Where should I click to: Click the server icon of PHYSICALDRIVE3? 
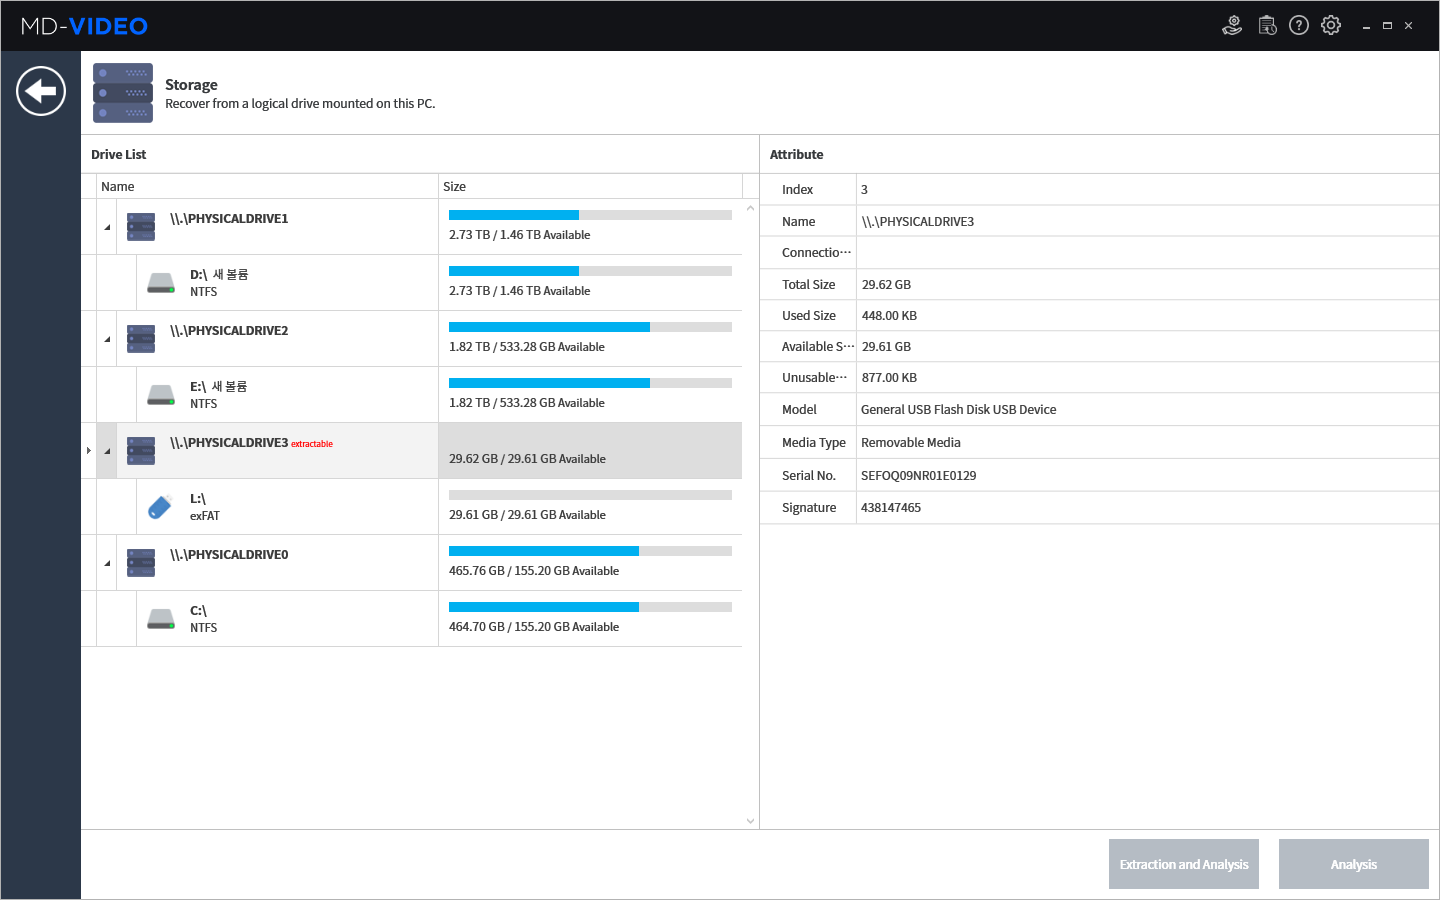point(141,451)
